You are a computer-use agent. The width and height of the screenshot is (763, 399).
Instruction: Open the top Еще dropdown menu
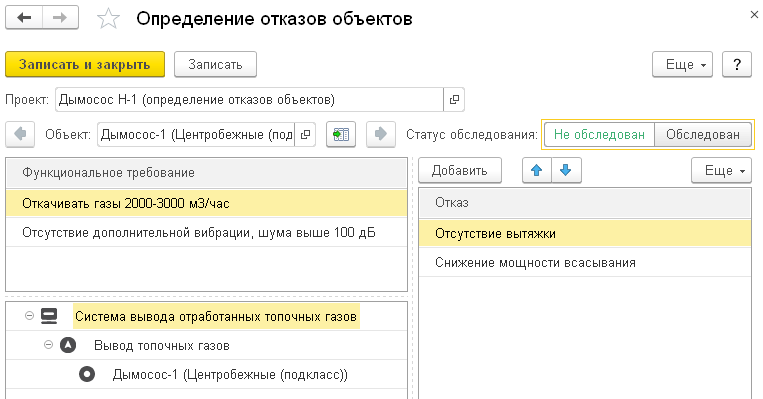(682, 64)
